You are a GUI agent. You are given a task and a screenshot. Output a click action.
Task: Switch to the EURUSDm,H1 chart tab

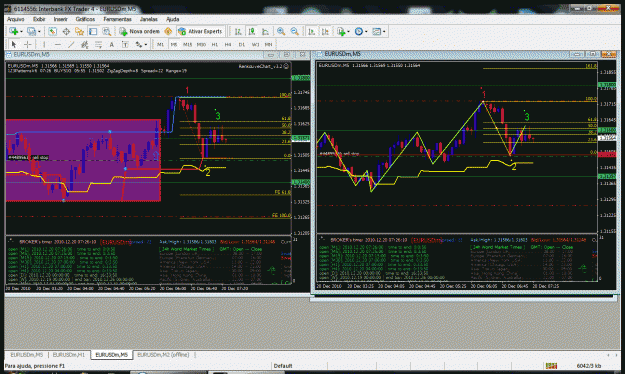pos(69,354)
